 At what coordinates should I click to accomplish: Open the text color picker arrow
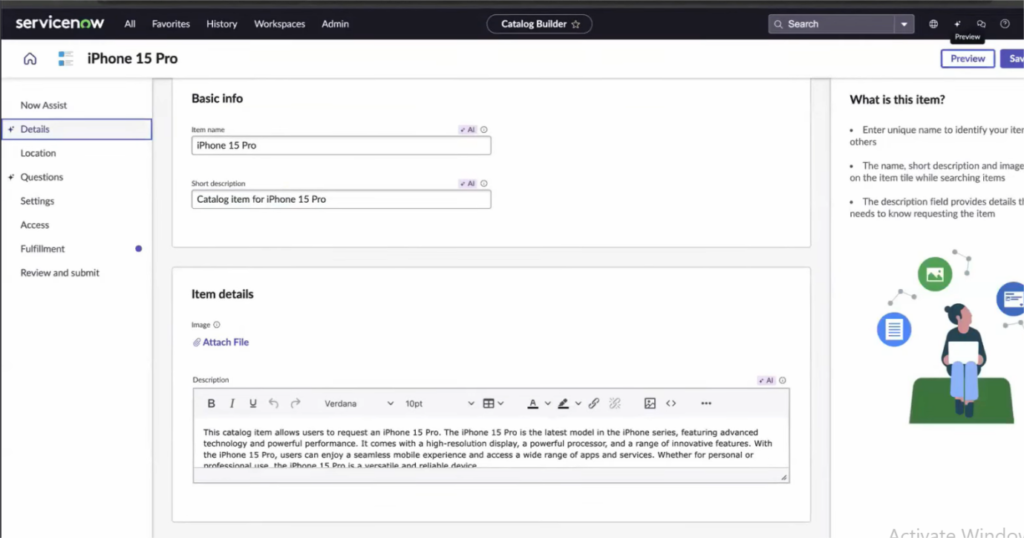click(x=547, y=404)
